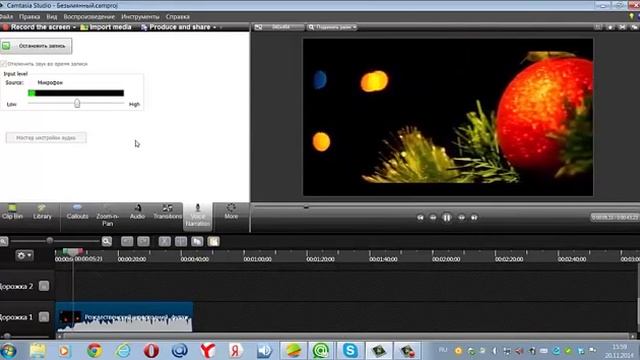Open the Инструменты menu
The height and width of the screenshot is (360, 640).
(x=140, y=17)
